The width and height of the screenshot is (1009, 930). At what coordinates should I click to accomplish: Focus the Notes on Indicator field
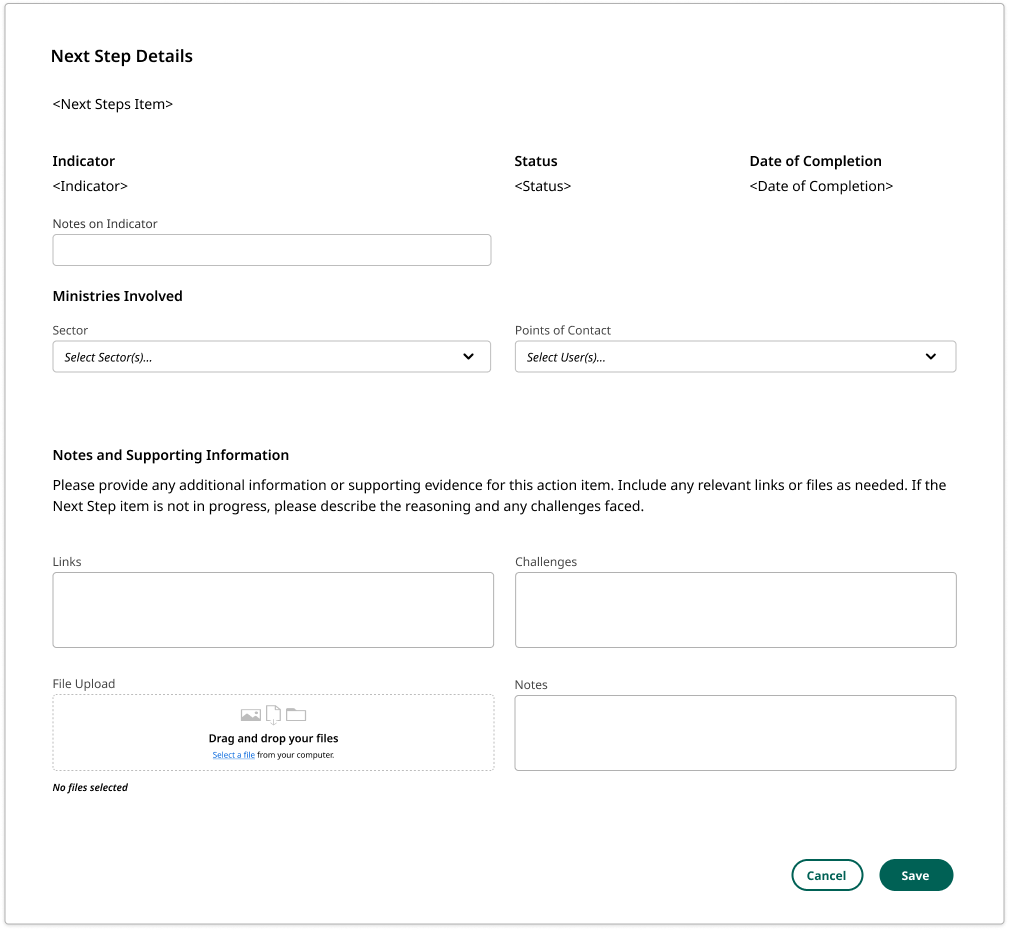(271, 250)
